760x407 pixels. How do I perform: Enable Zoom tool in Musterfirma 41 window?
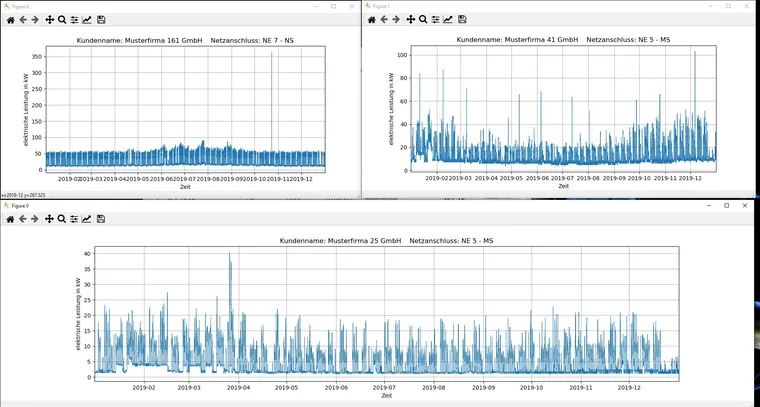coord(423,19)
